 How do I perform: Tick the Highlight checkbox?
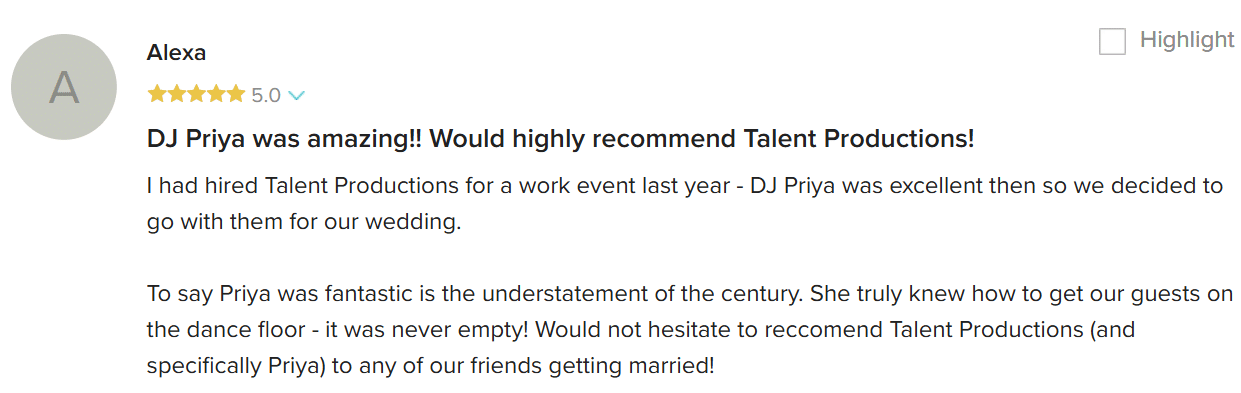click(x=1112, y=41)
